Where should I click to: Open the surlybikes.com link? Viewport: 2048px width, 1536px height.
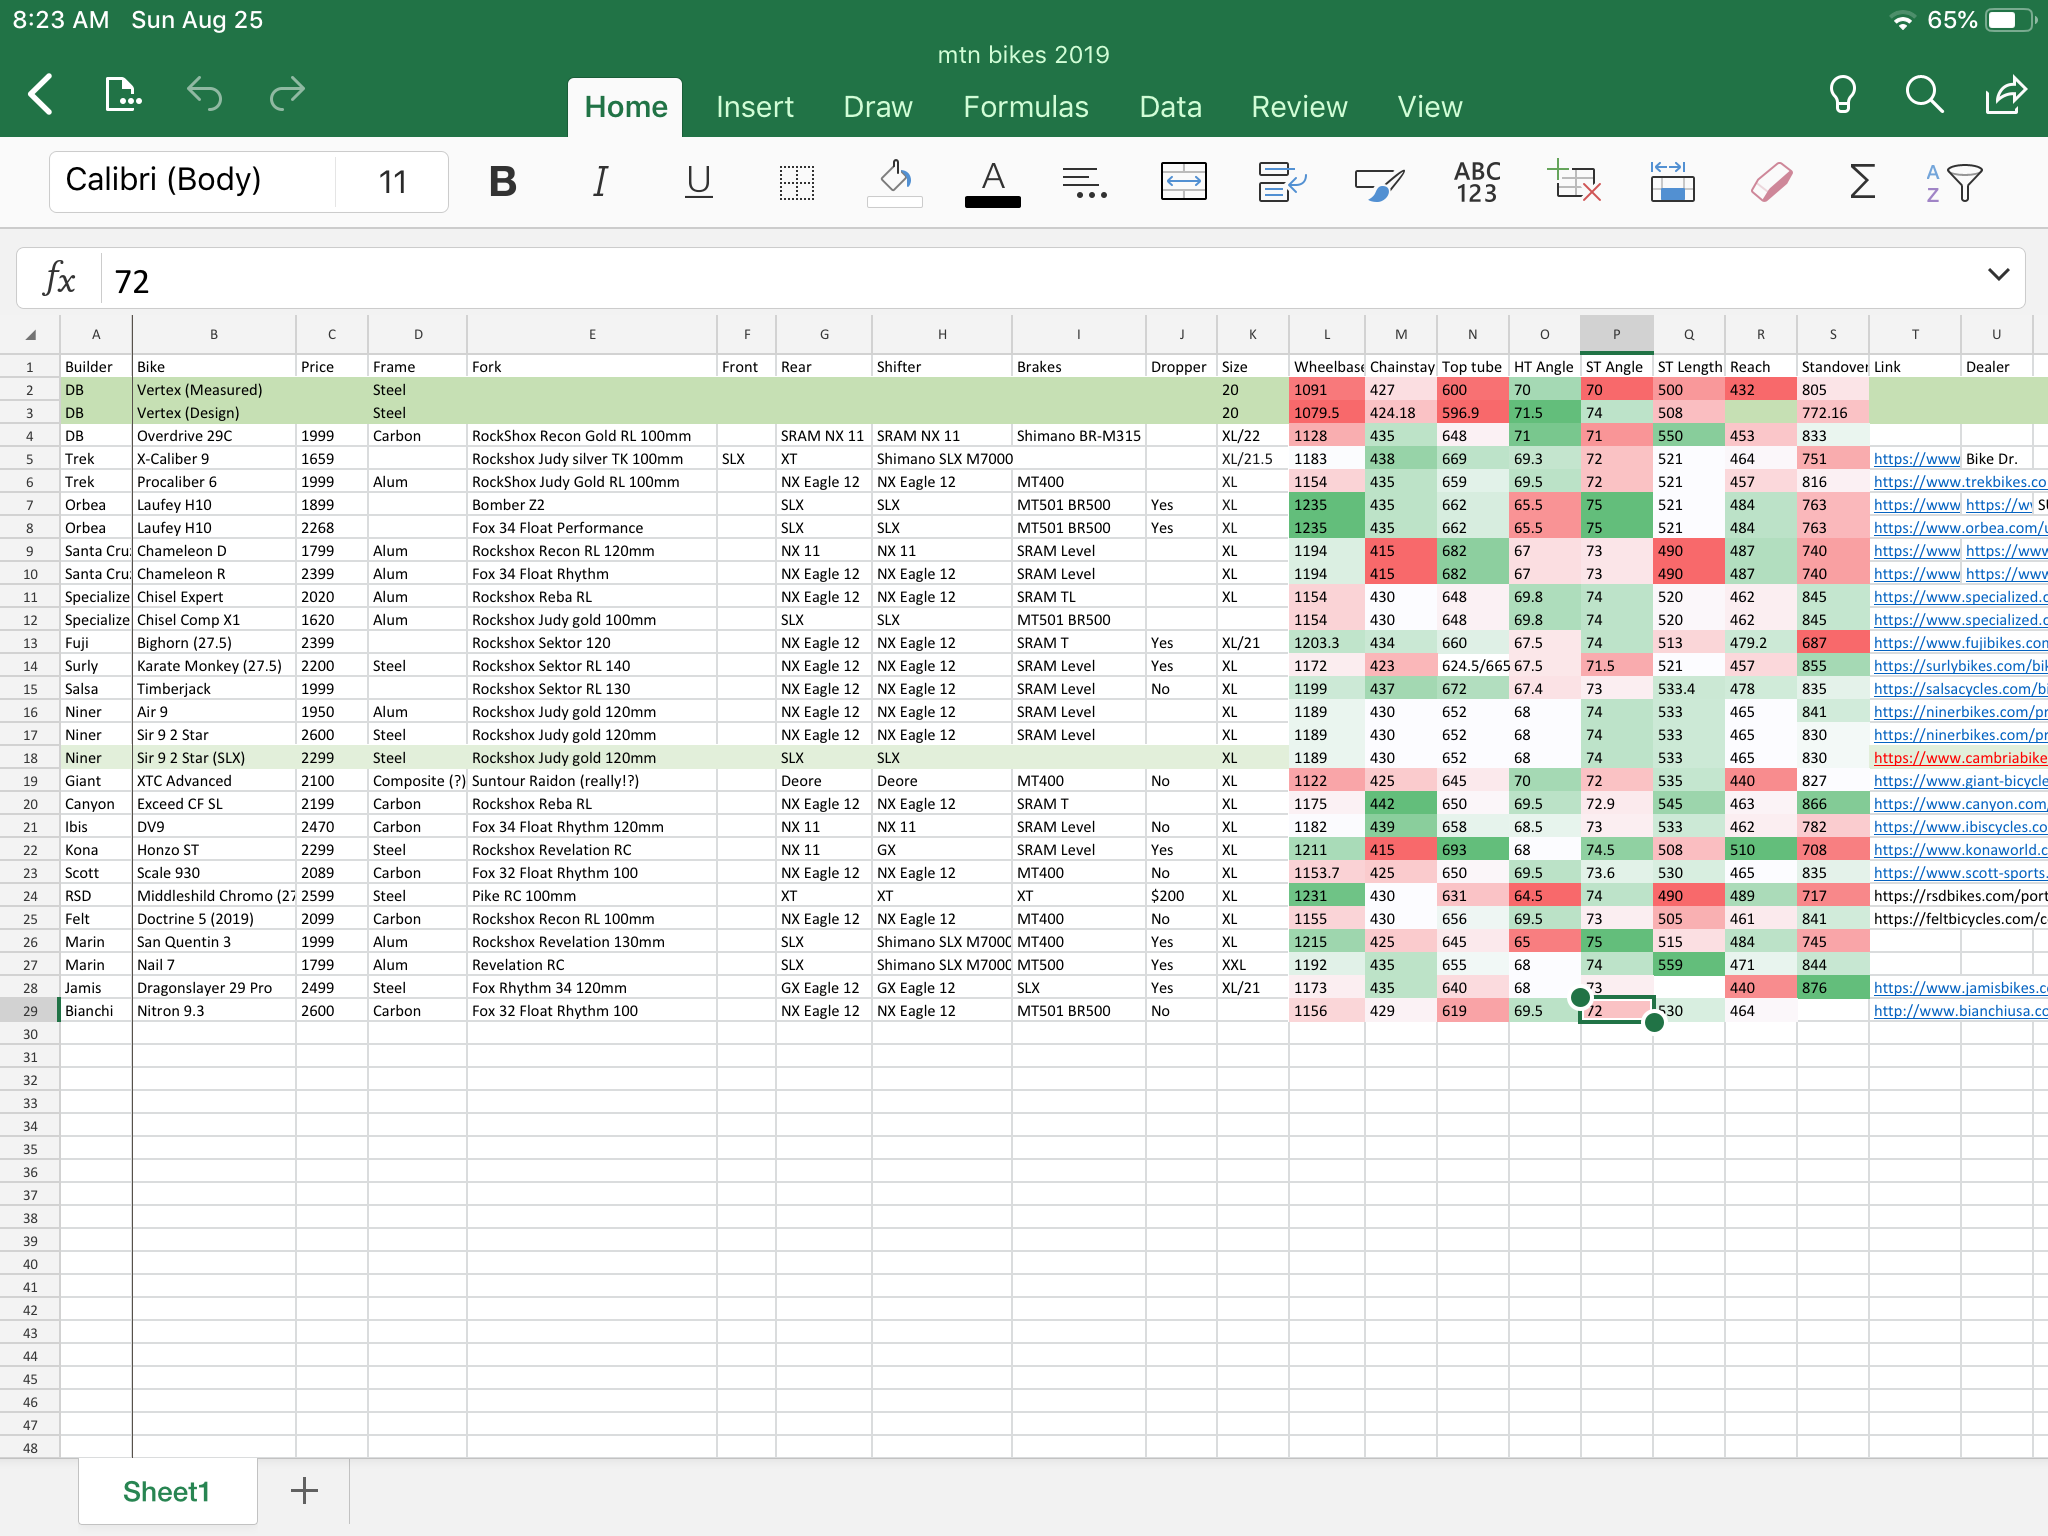(x=1959, y=666)
